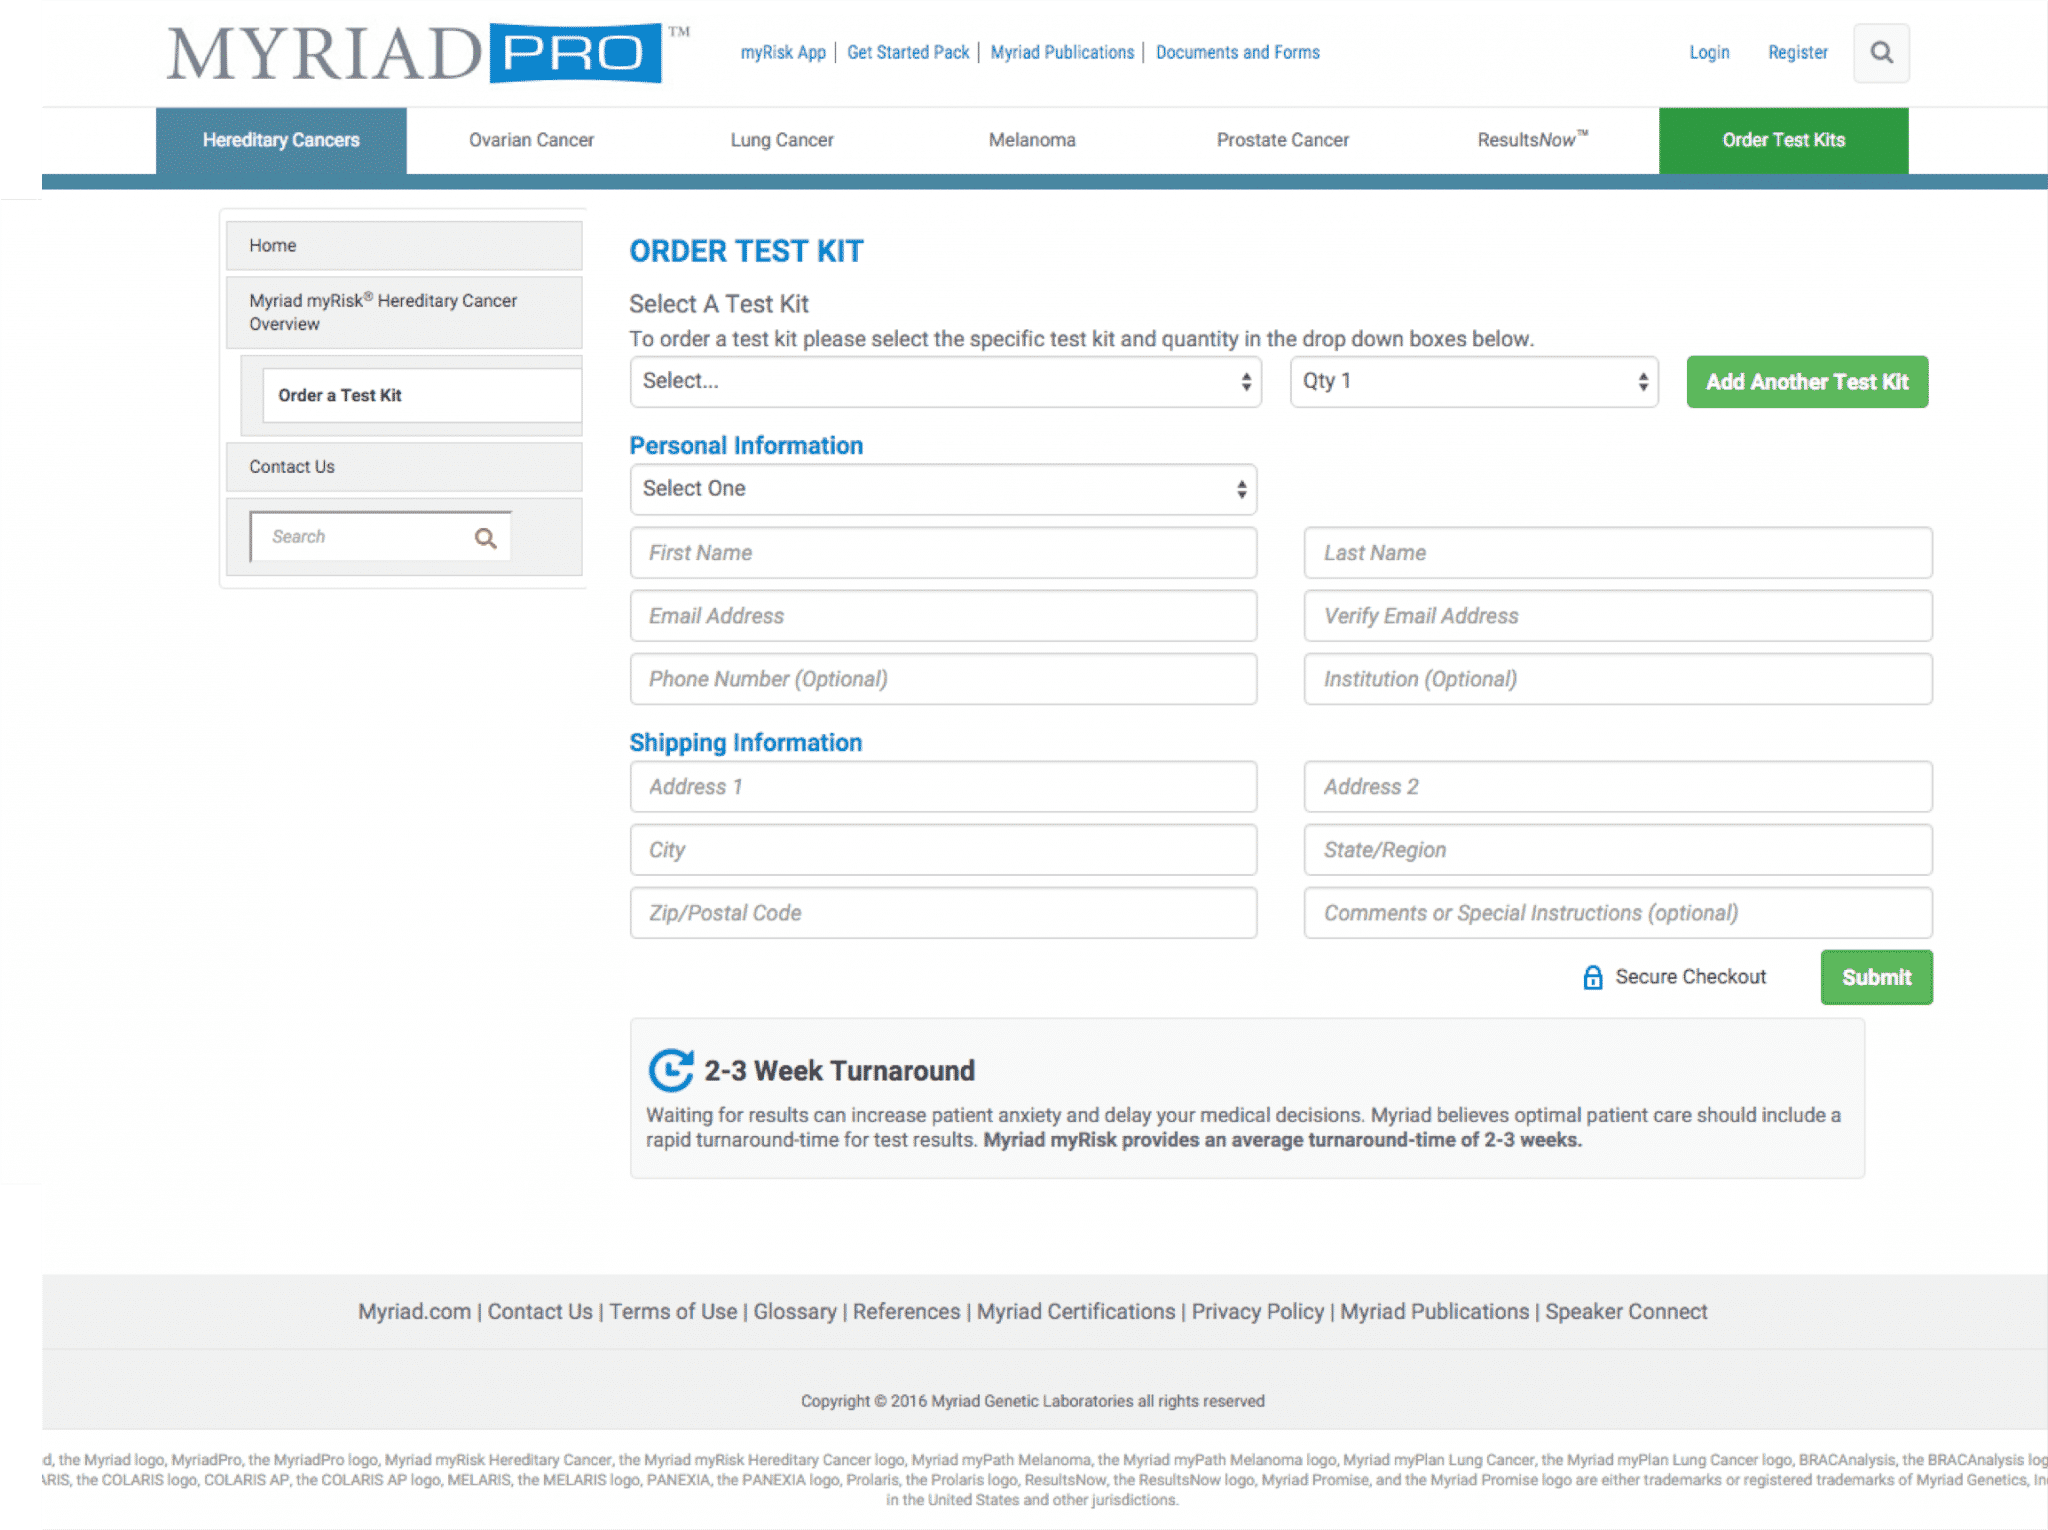Screen dimensions: 2048x1530
Task: Click the secure checkout lock icon
Action: pos(1593,976)
